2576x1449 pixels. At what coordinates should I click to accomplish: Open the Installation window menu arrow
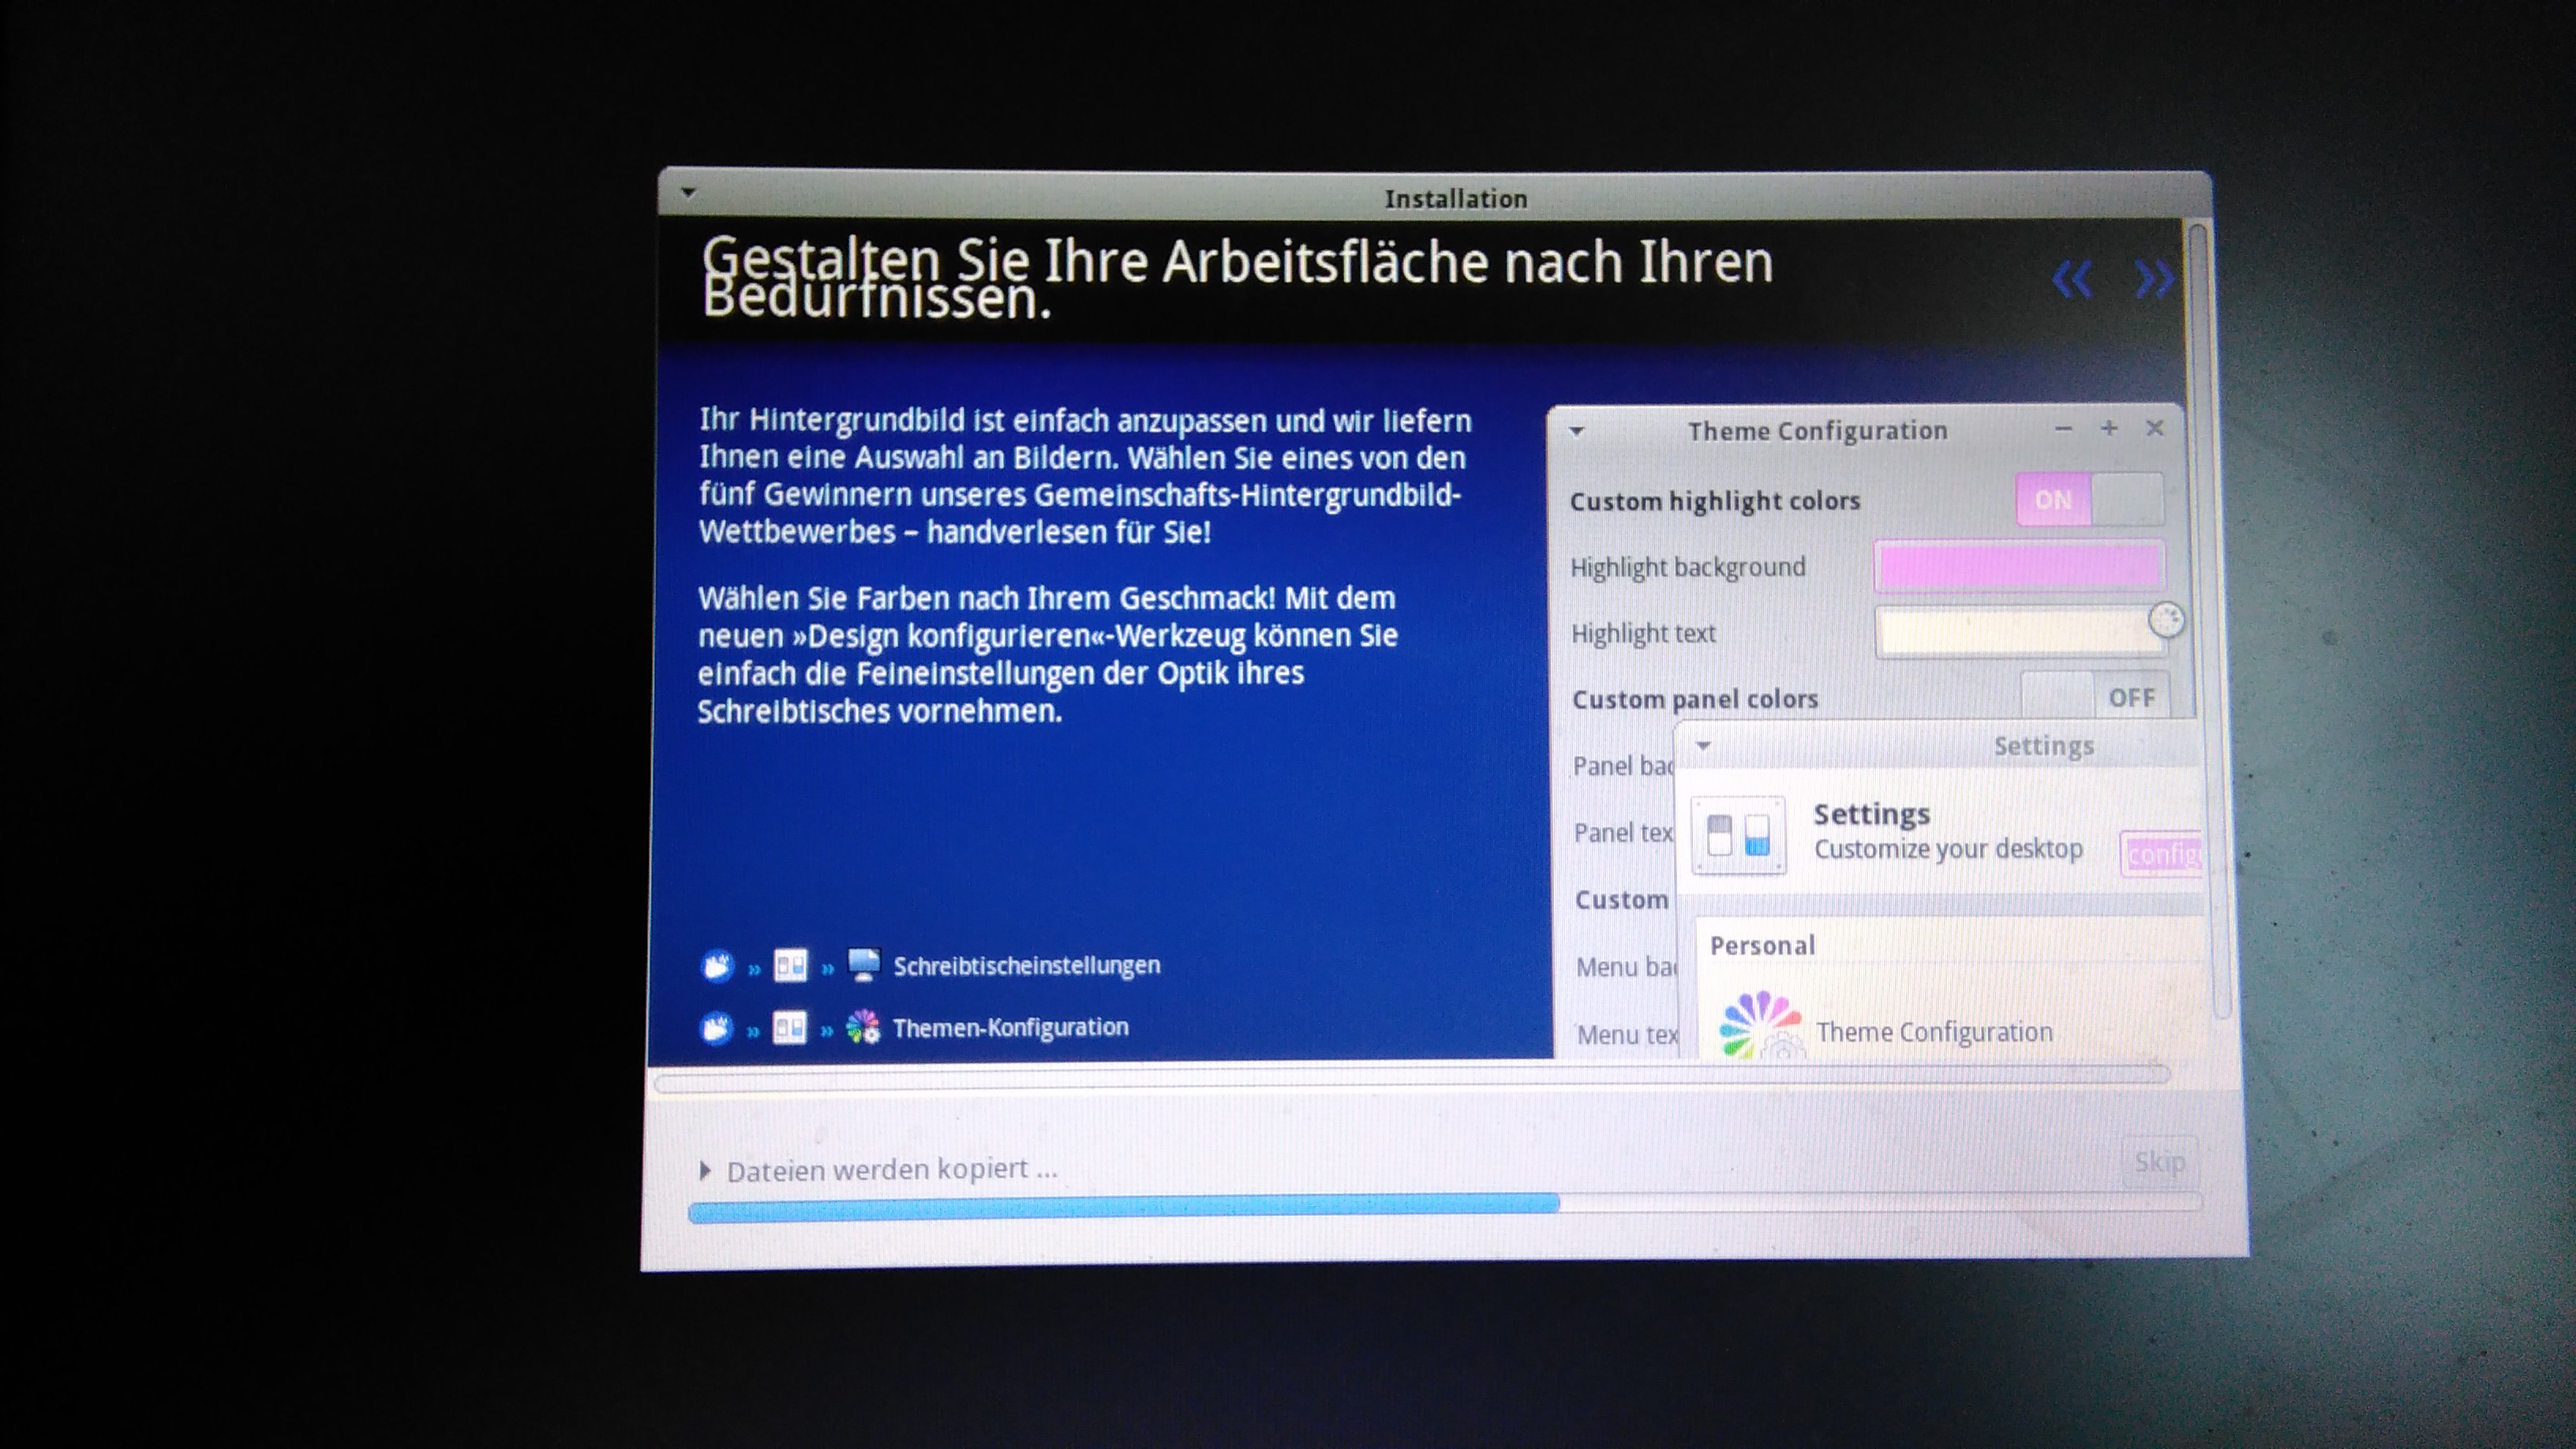(688, 192)
